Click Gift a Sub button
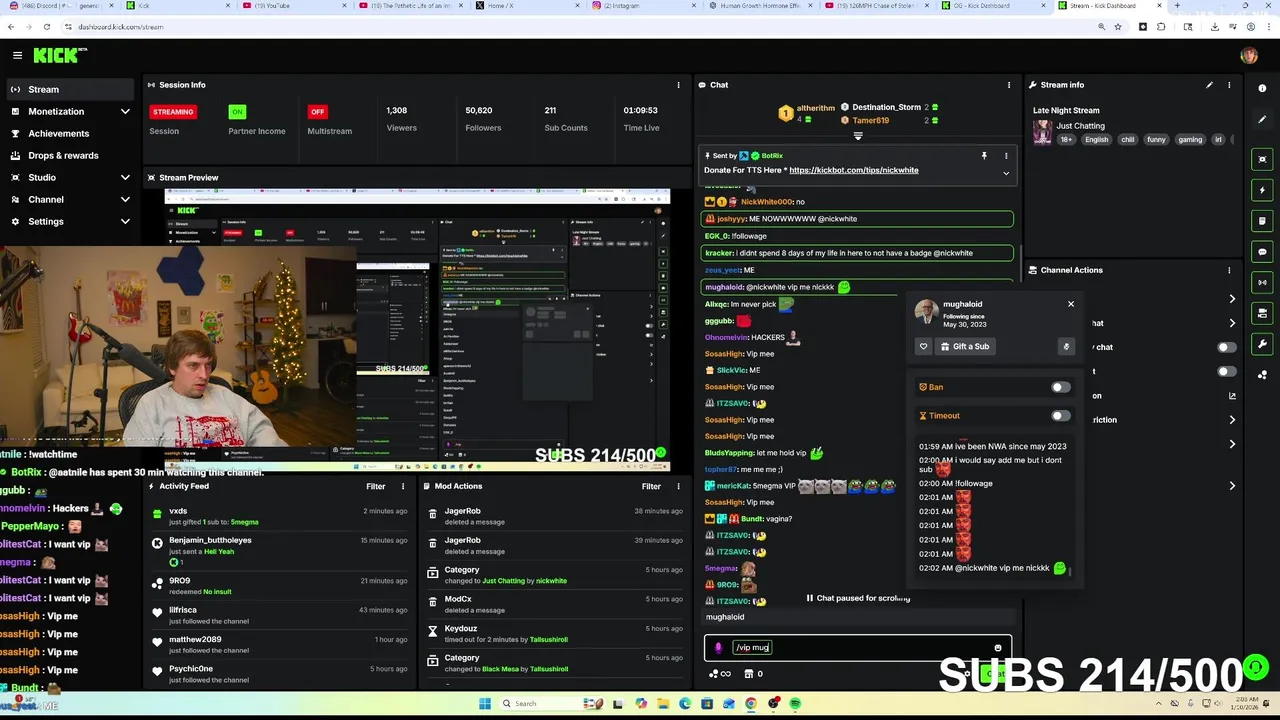This screenshot has height=720, width=1280. 966,346
